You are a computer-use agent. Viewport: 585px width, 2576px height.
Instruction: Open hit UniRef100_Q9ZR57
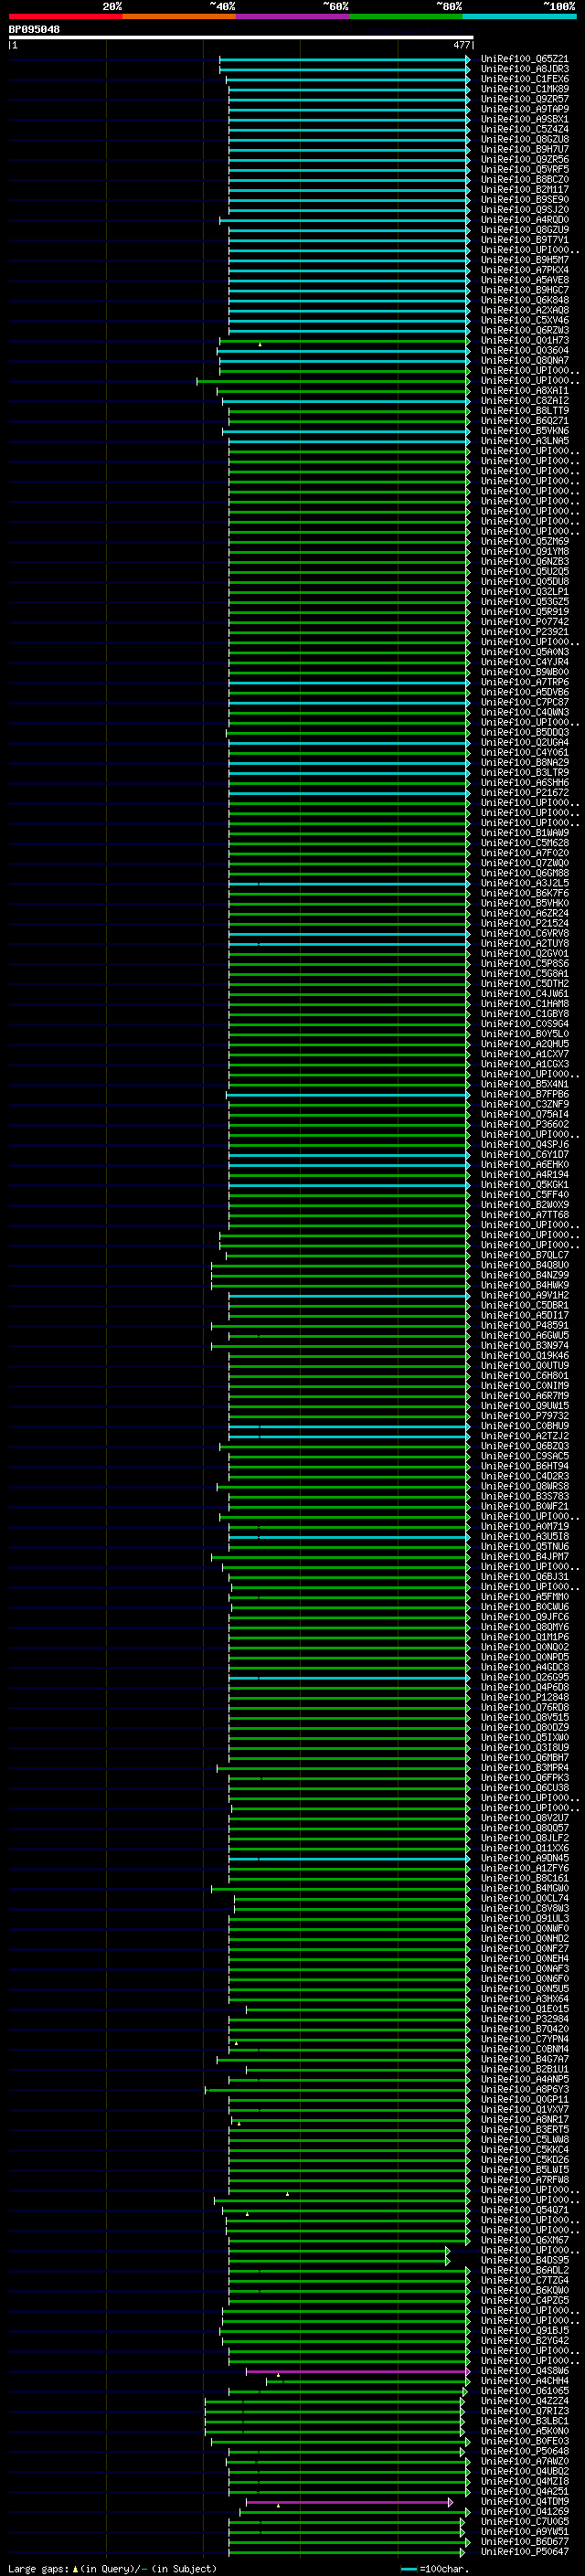(x=524, y=99)
